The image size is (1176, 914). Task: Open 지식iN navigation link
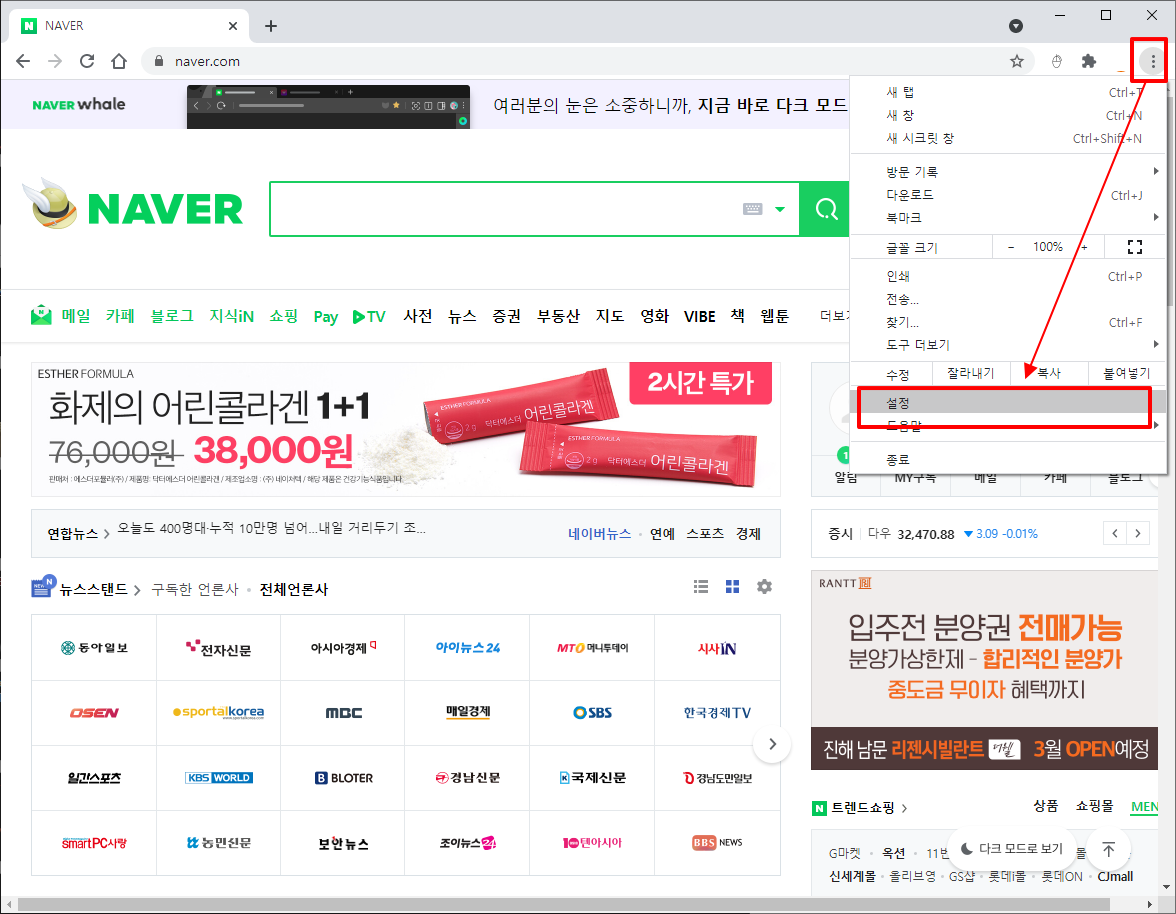(x=231, y=316)
